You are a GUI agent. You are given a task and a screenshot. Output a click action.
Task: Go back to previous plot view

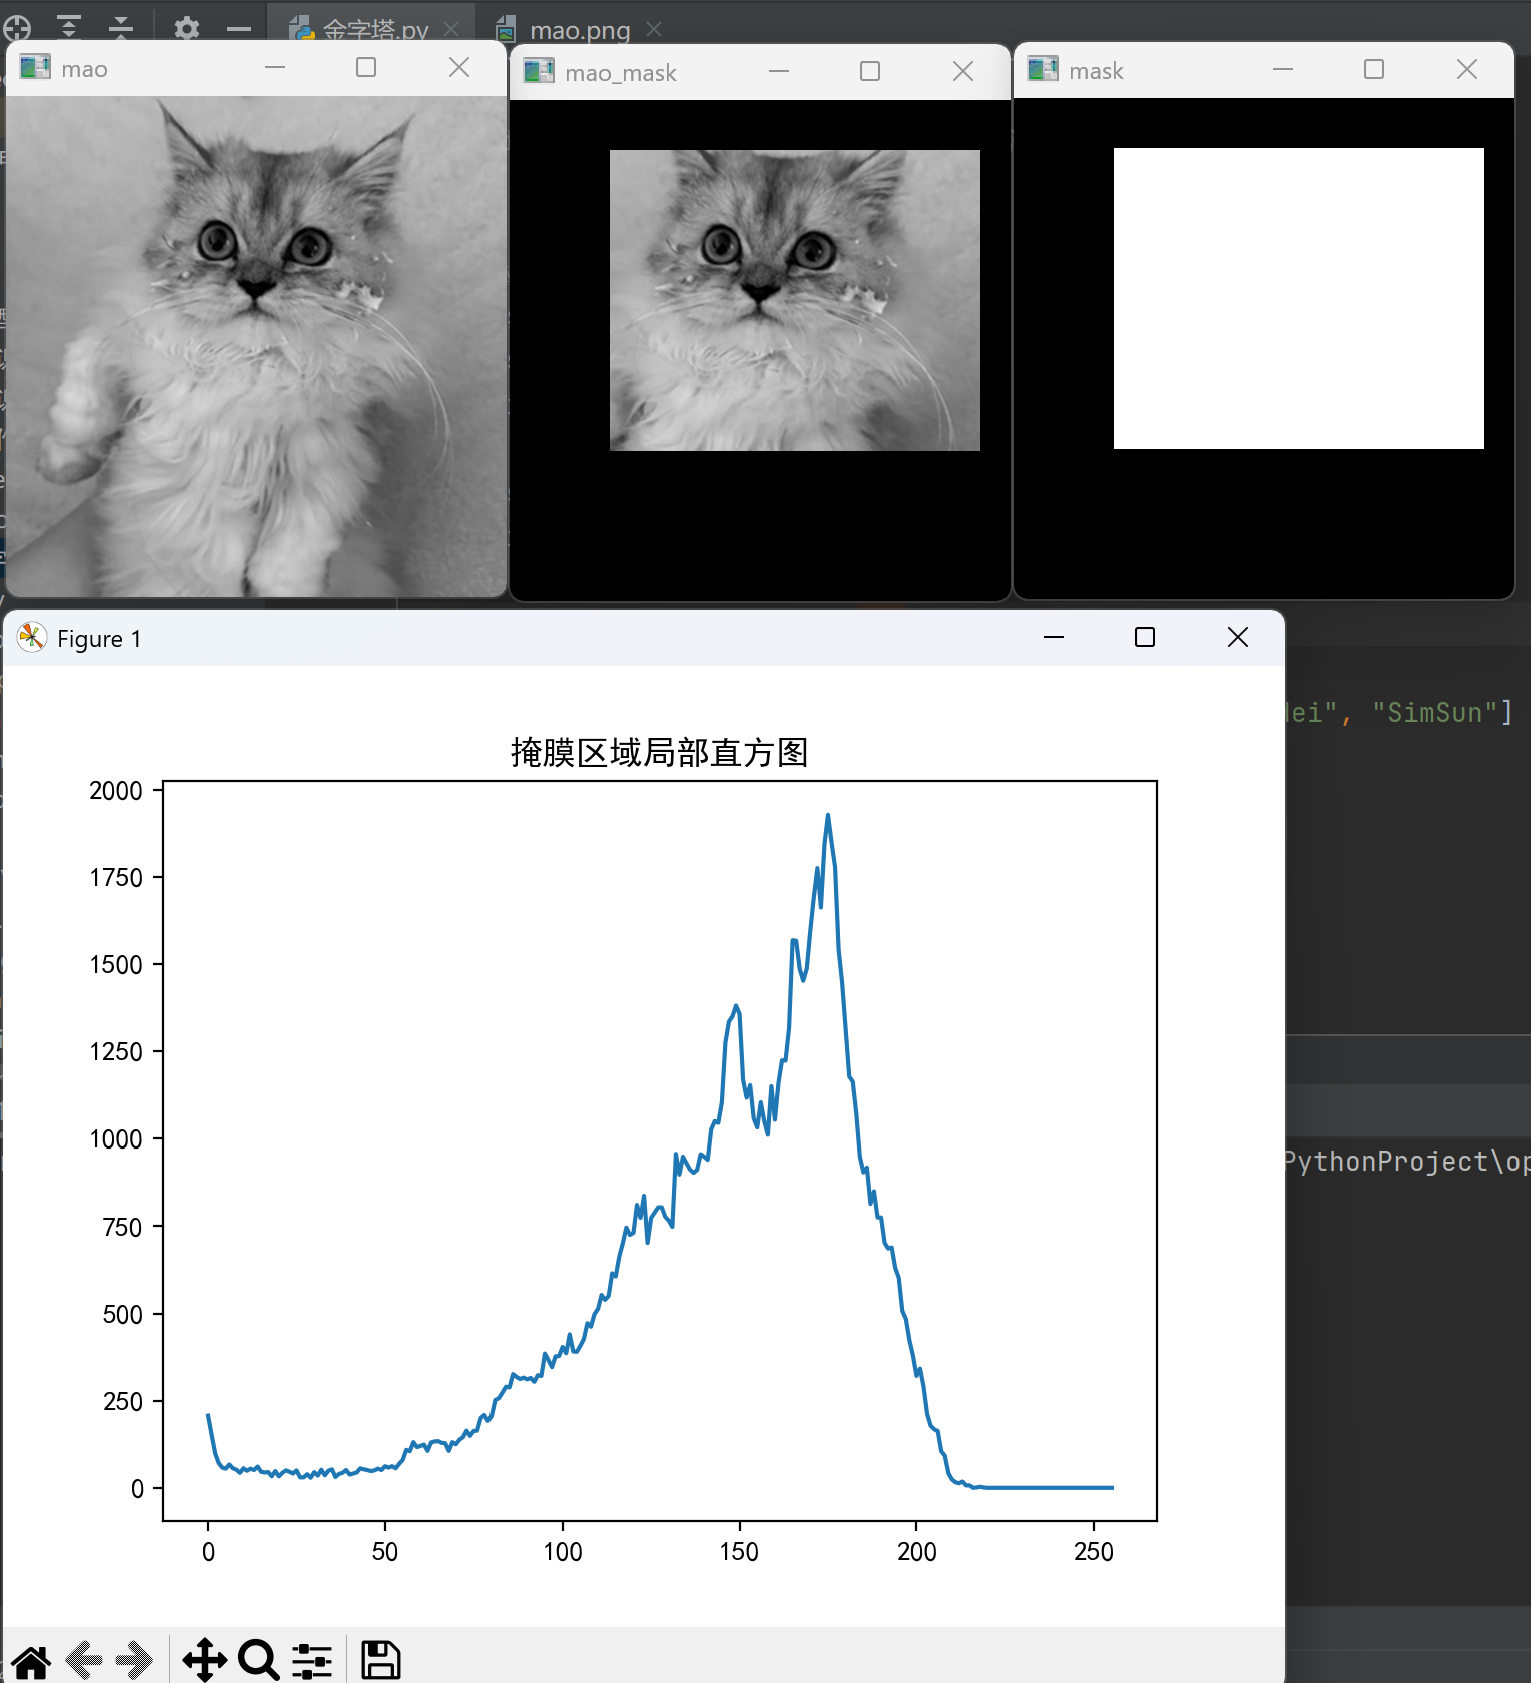(x=84, y=1661)
